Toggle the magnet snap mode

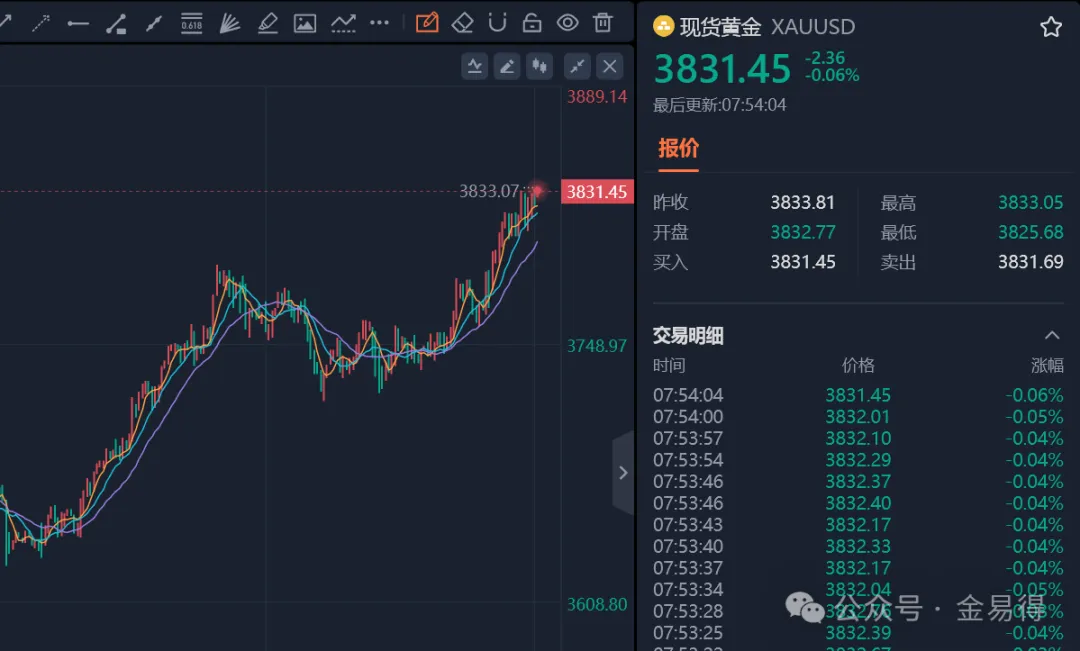point(497,22)
